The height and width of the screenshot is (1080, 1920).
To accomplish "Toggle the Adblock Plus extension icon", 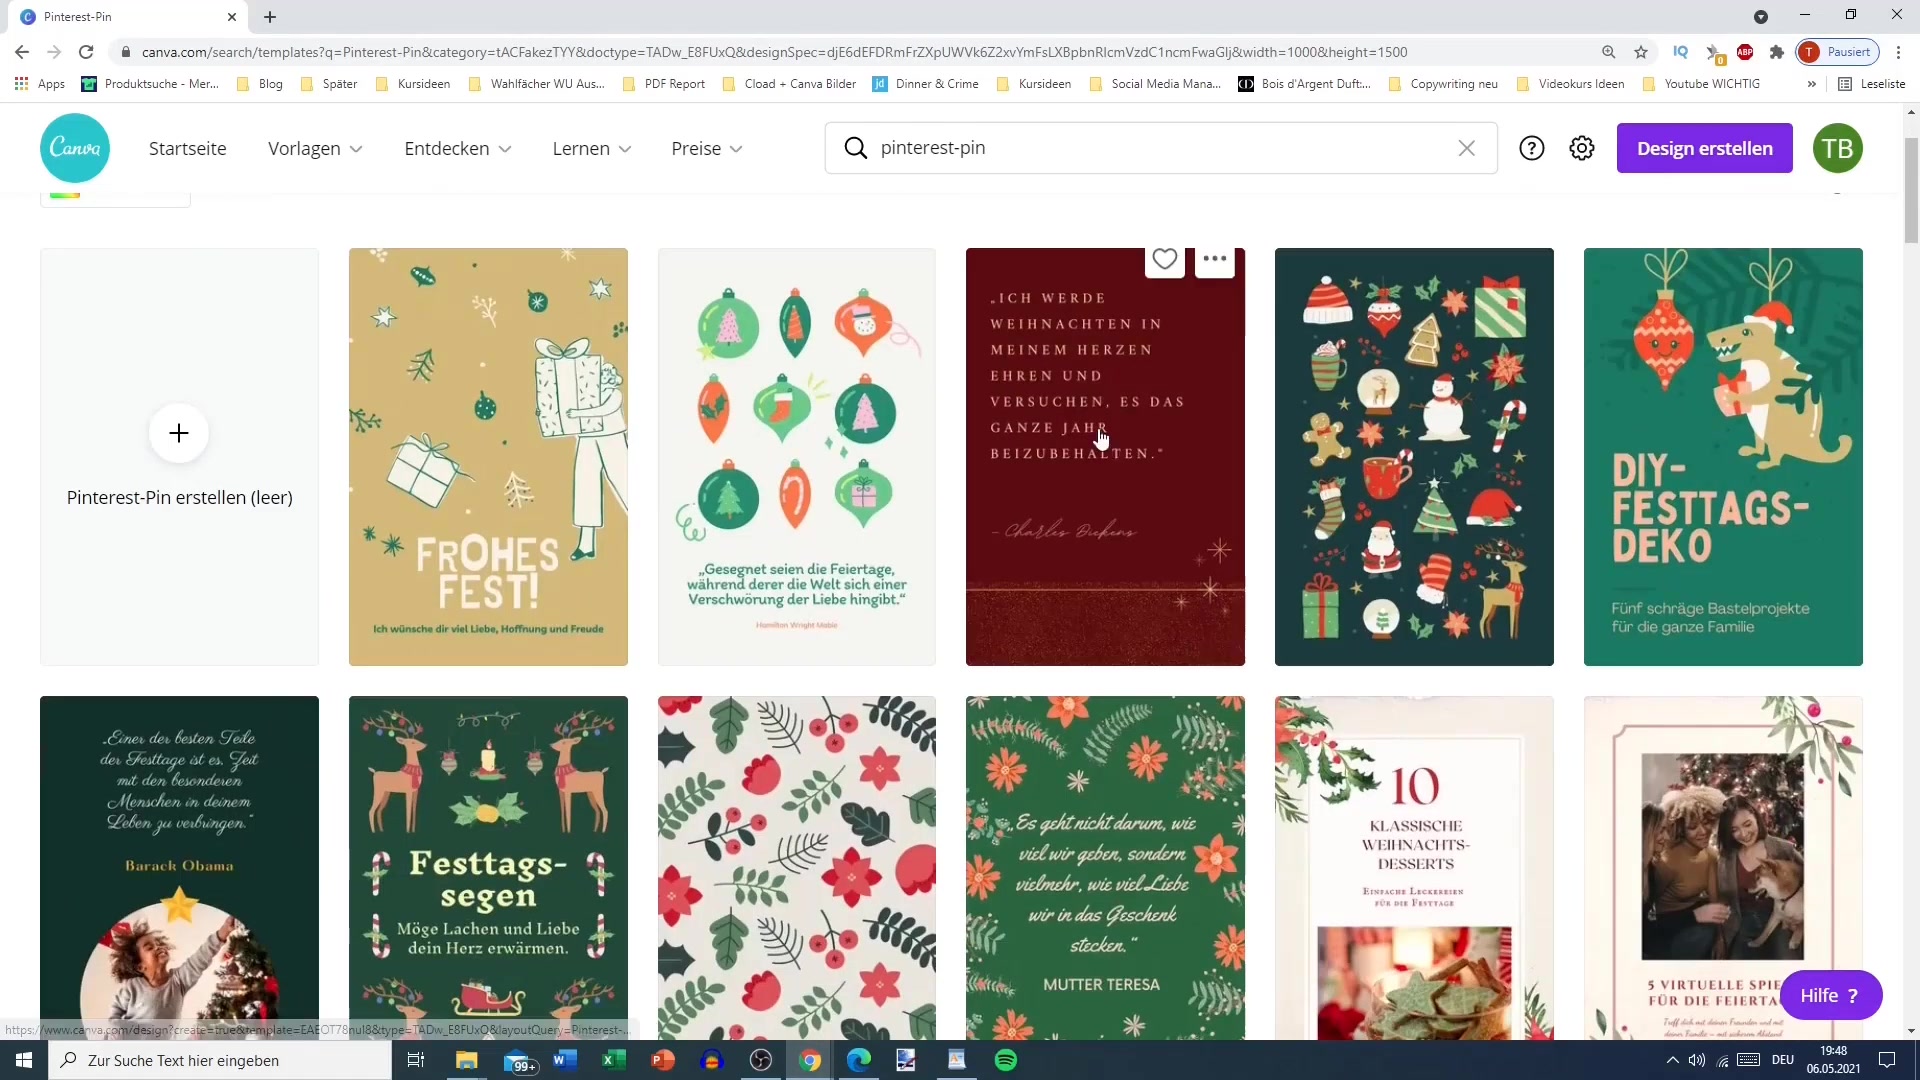I will pyautogui.click(x=1745, y=52).
